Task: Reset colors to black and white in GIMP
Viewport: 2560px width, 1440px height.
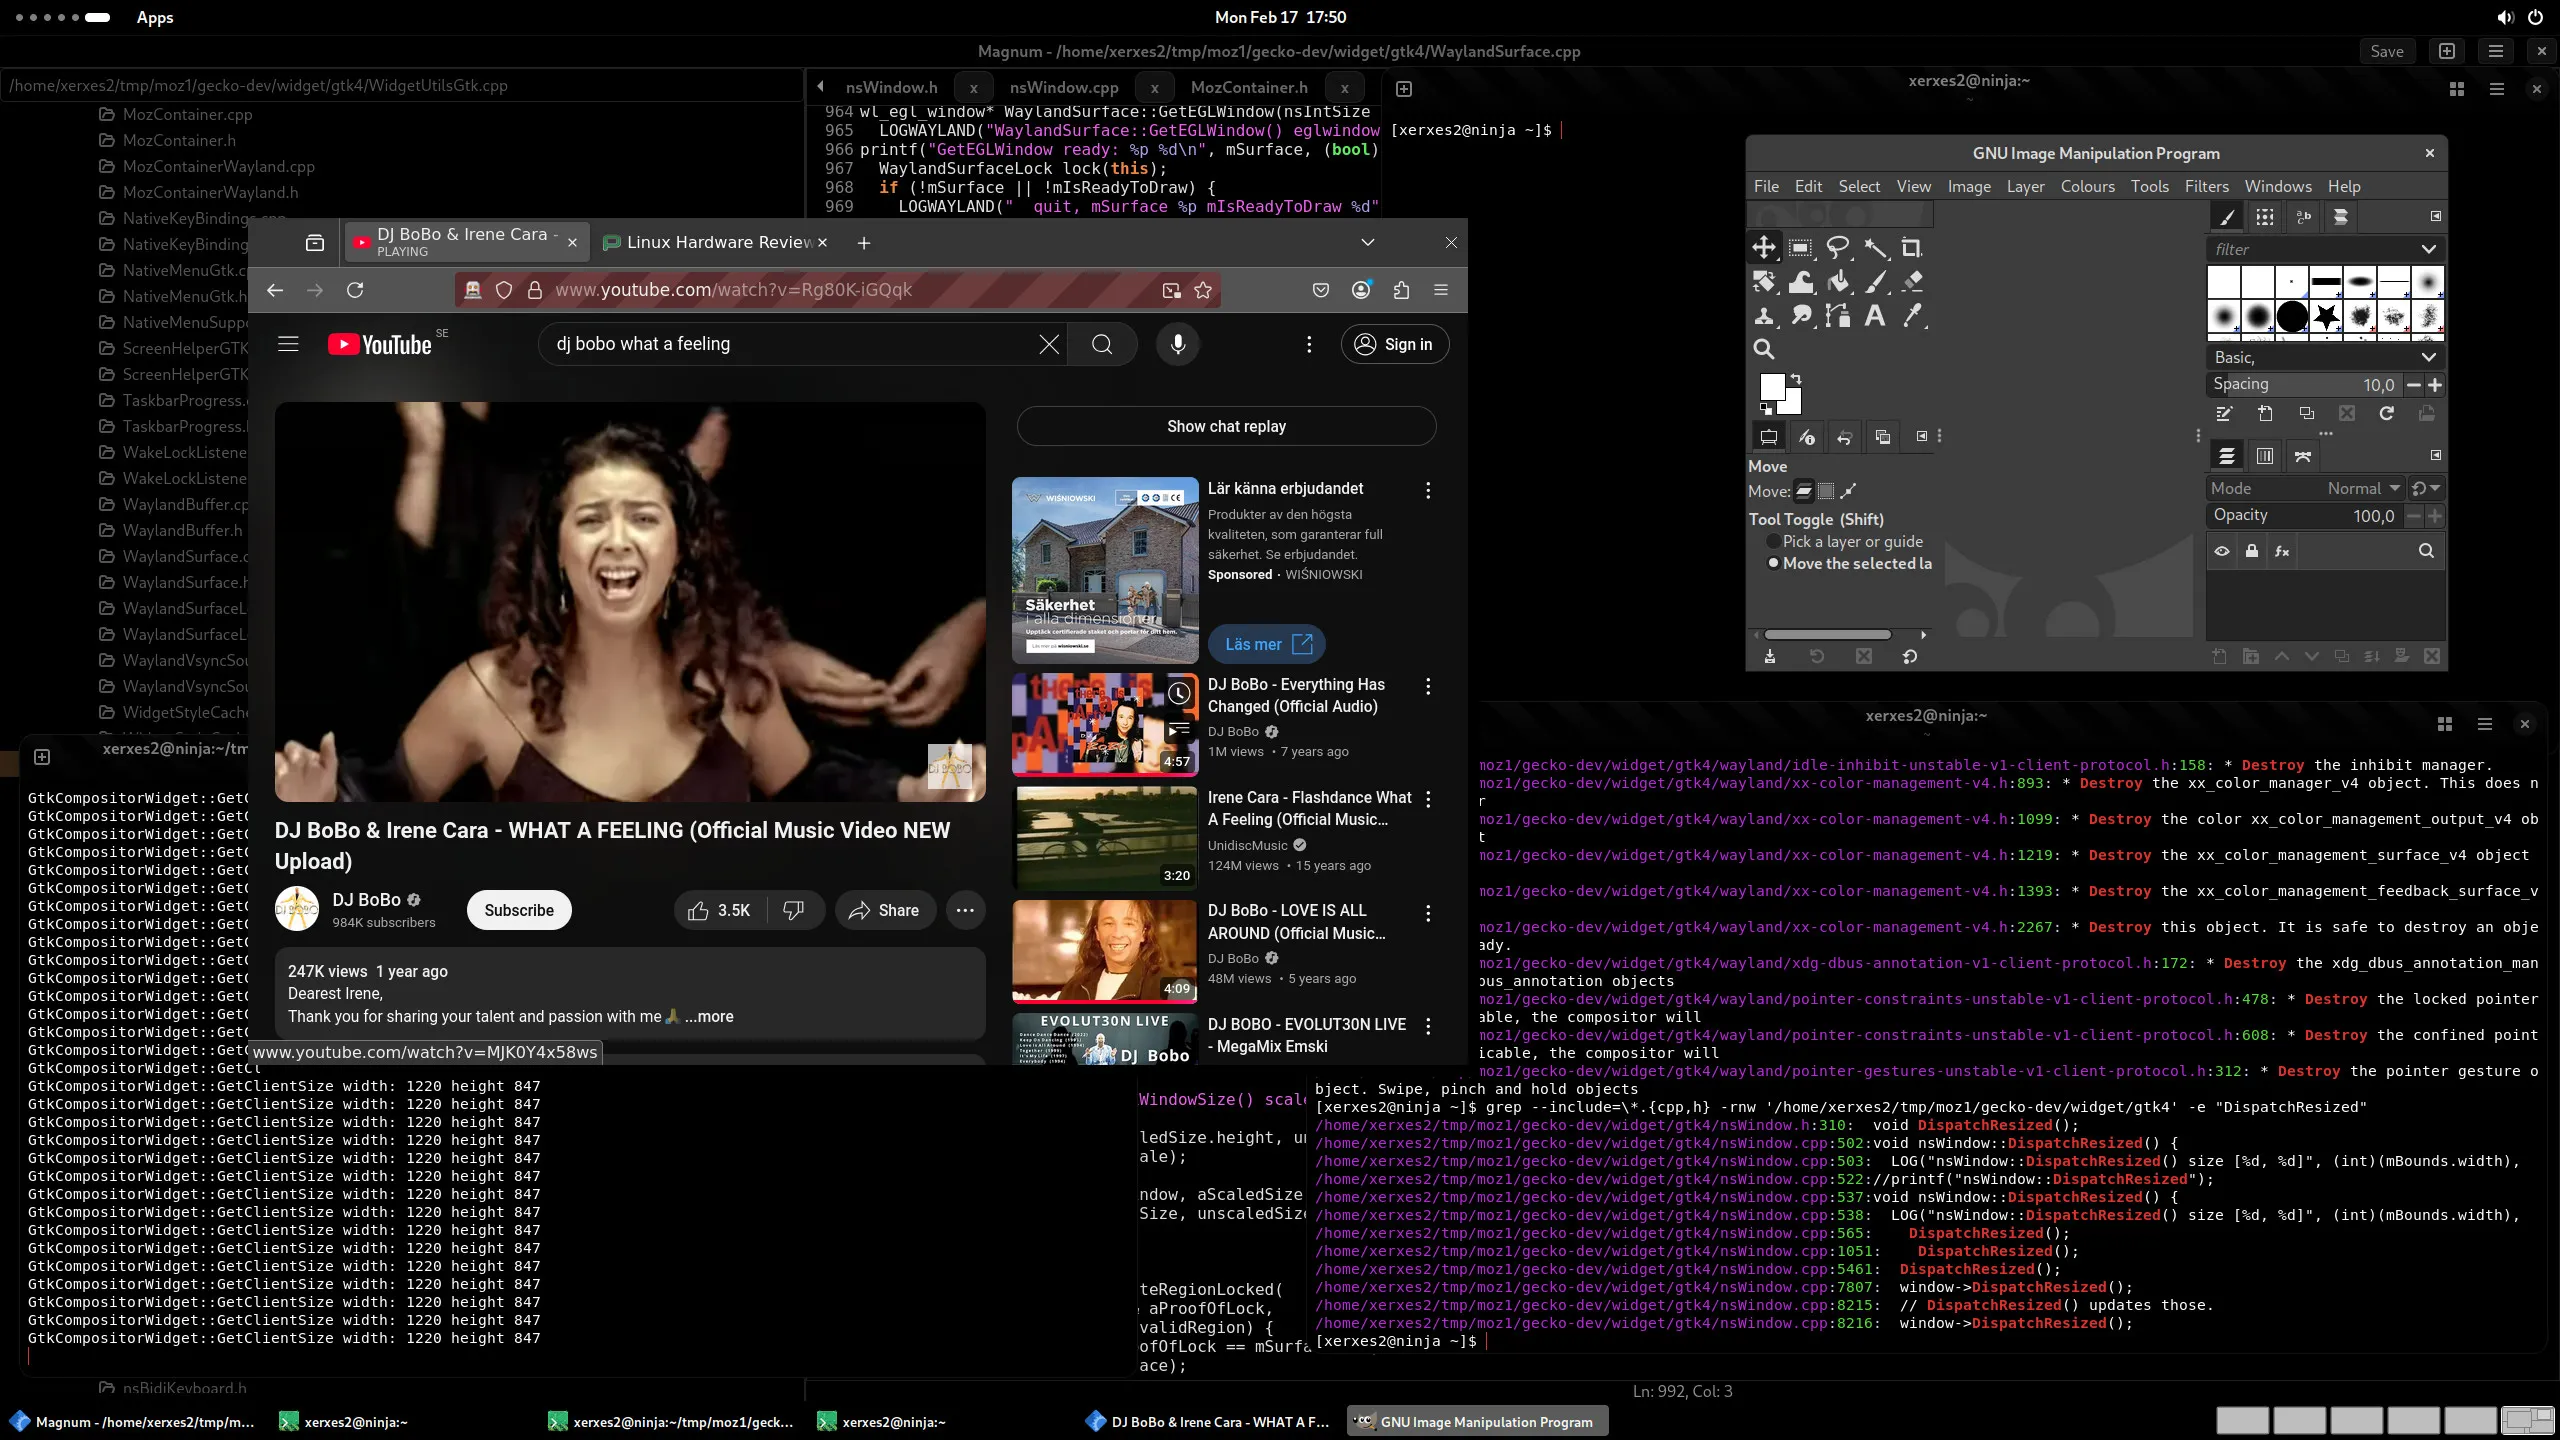Action: tap(1766, 408)
